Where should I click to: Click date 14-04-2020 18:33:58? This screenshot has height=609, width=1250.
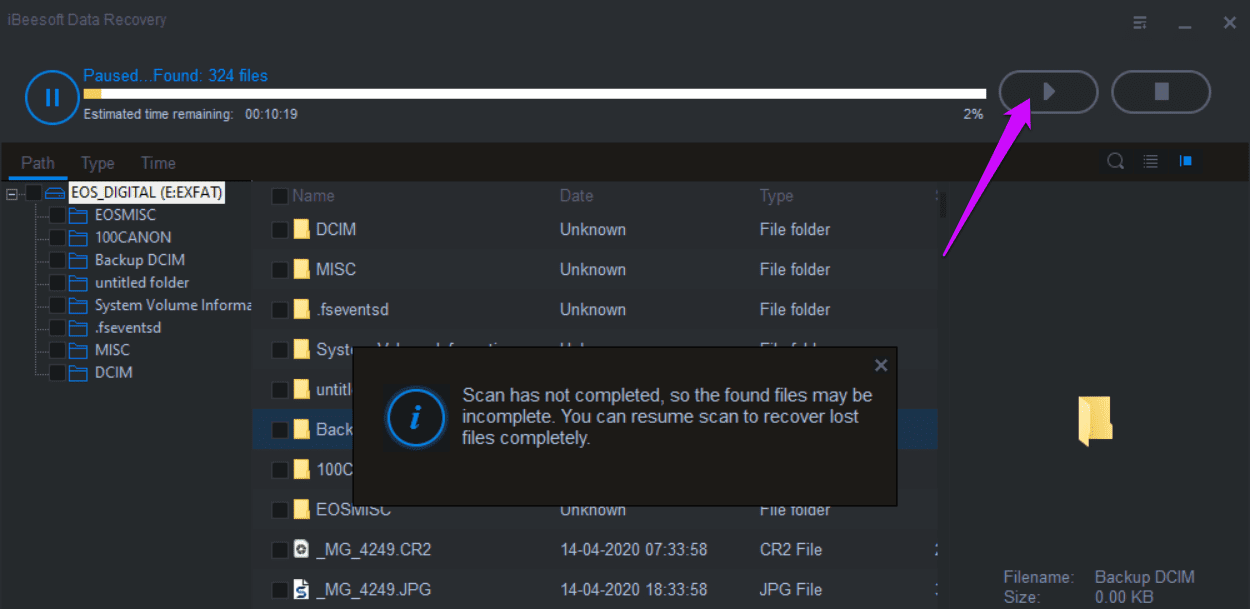(x=634, y=589)
